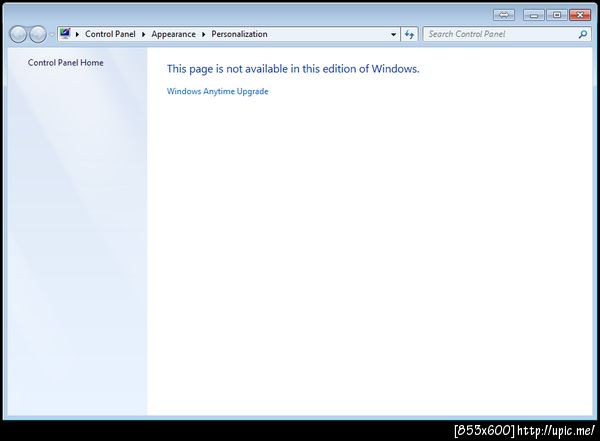The height and width of the screenshot is (441, 600).
Task: Expand the arrow after Control Panel breadcrumb
Action: (143, 34)
